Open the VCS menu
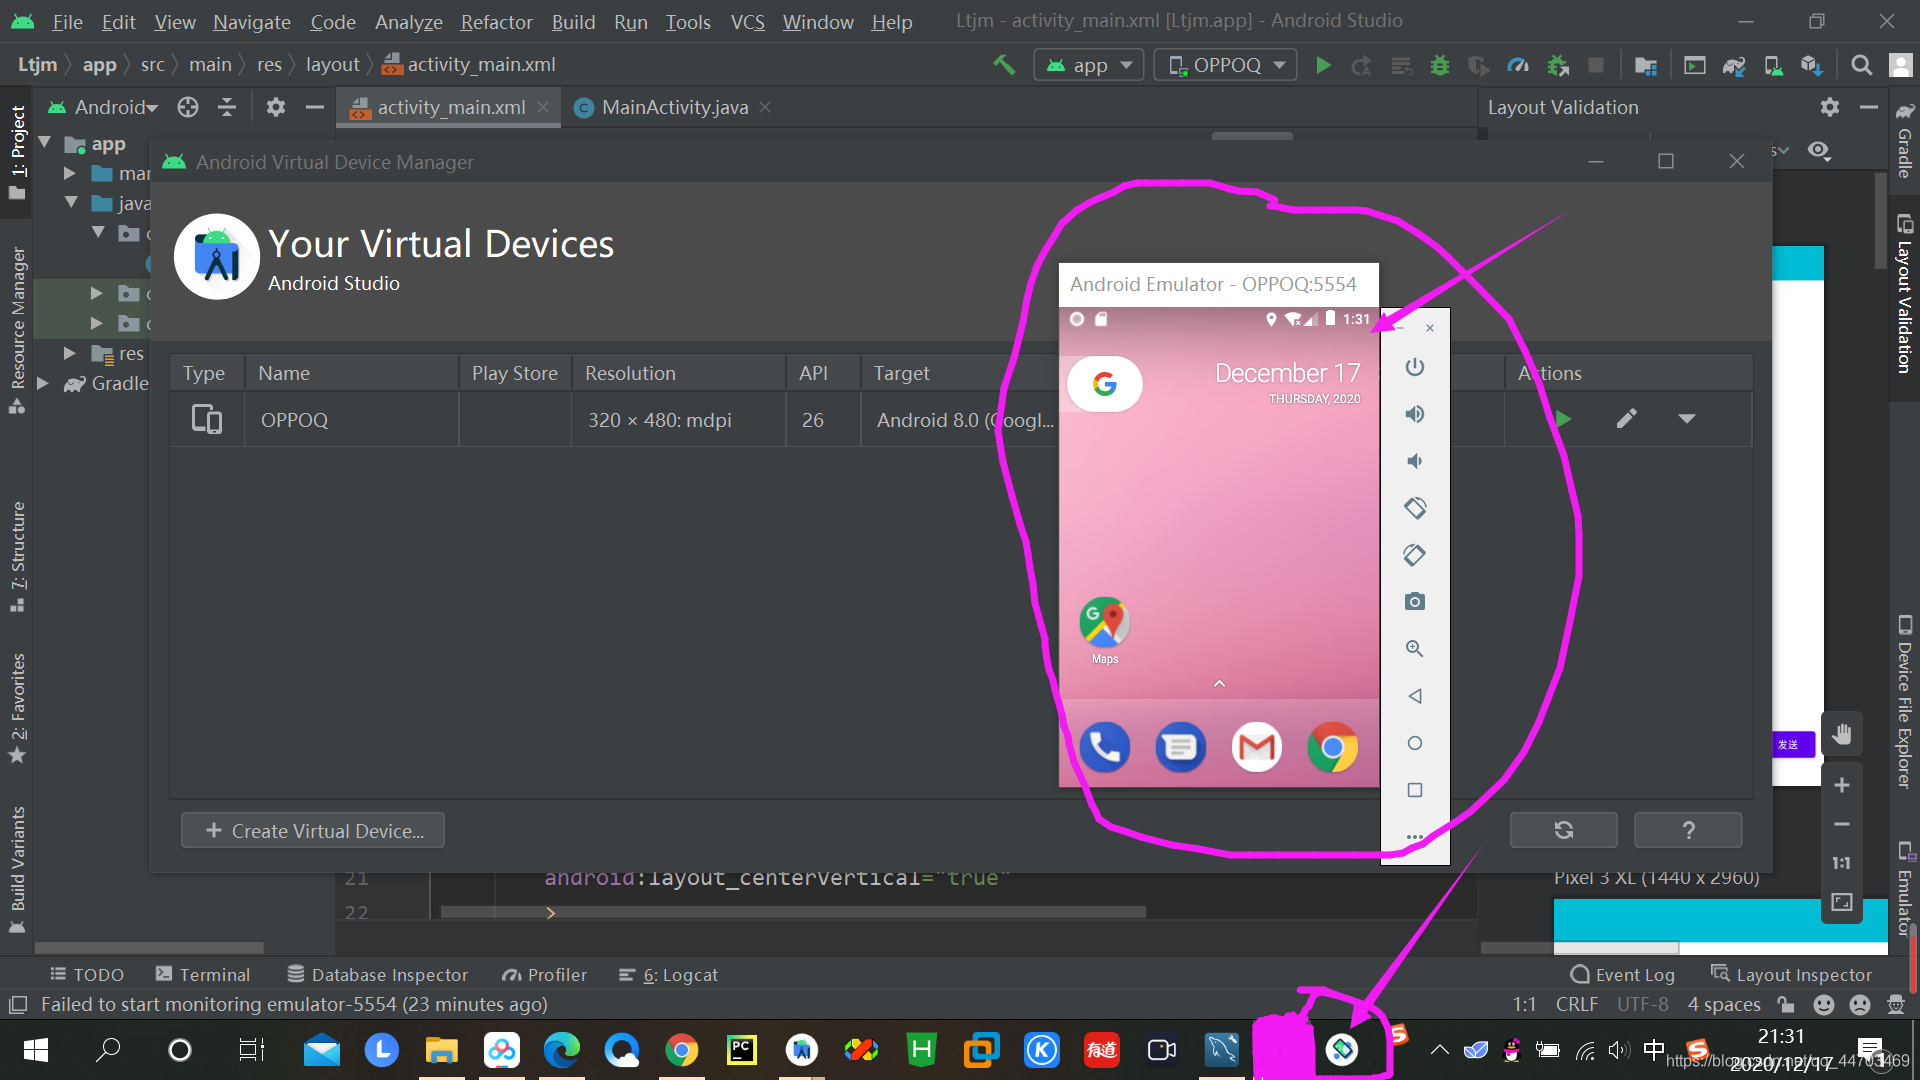This screenshot has width=1920, height=1080. point(747,21)
